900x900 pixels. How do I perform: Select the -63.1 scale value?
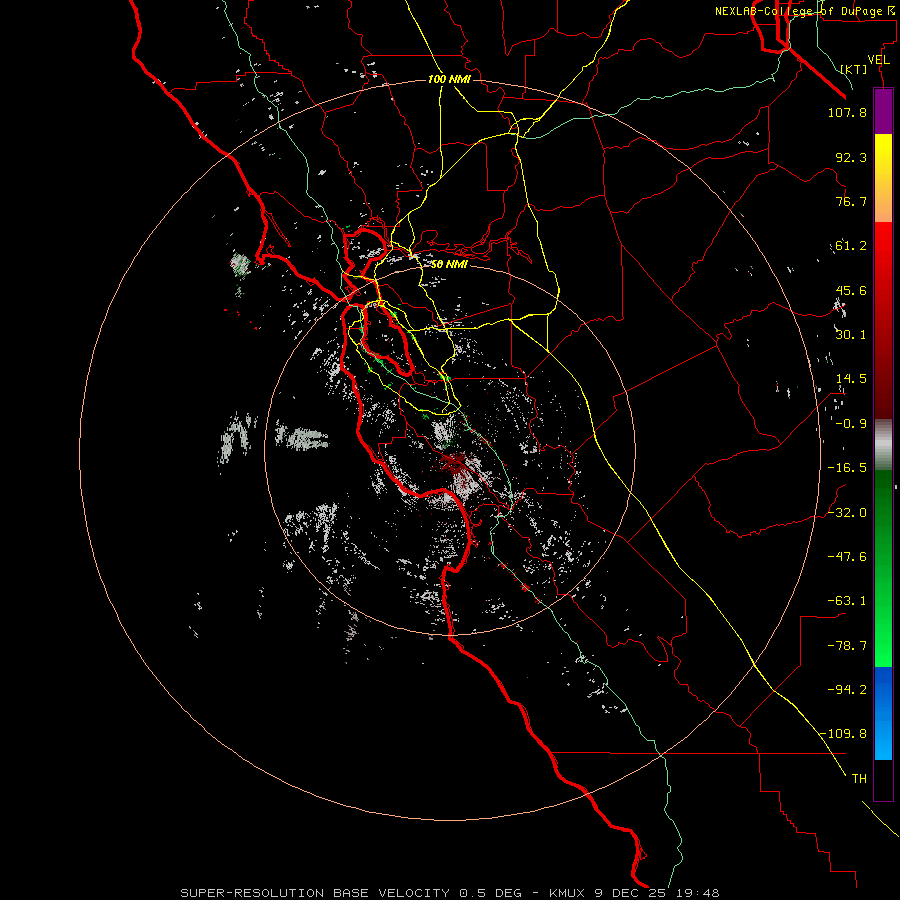coord(847,601)
